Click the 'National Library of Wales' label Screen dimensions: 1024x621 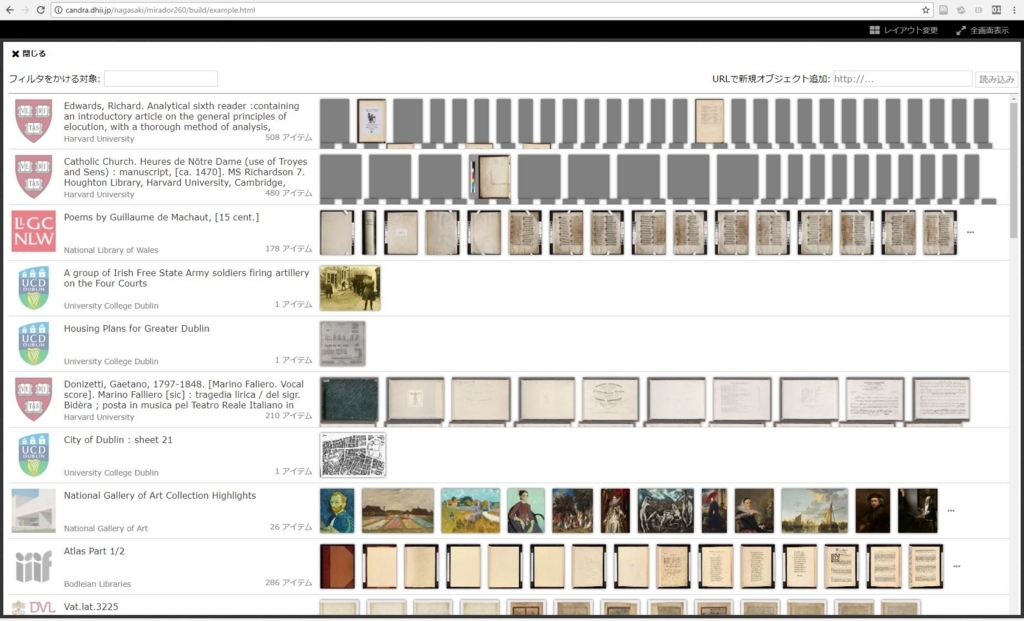(x=111, y=250)
